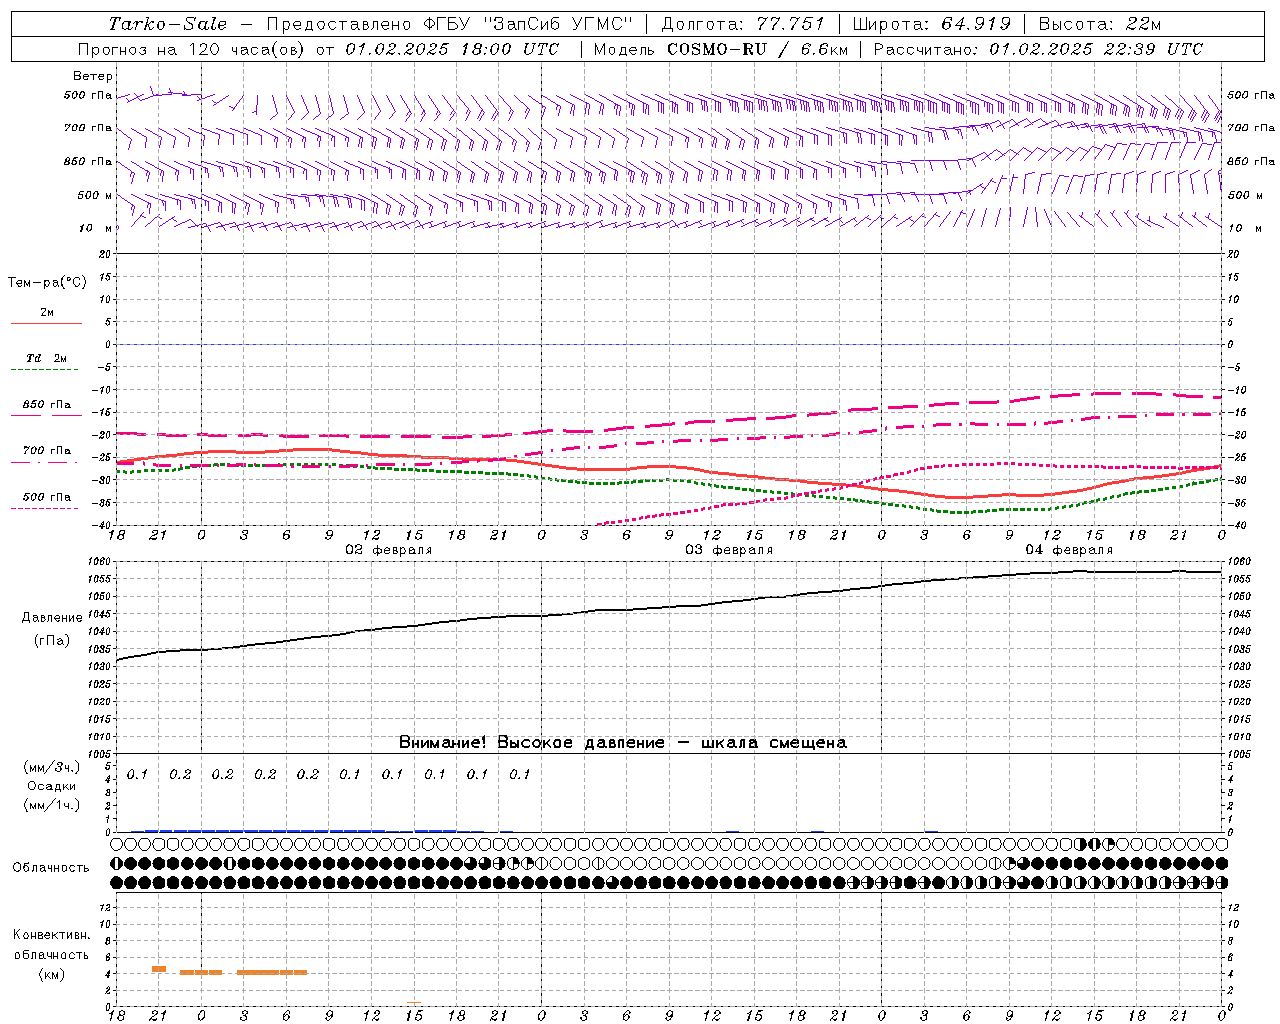Click the Рассчитано: 01.02.2025 22:39 UTC timestamp

tap(1038, 49)
